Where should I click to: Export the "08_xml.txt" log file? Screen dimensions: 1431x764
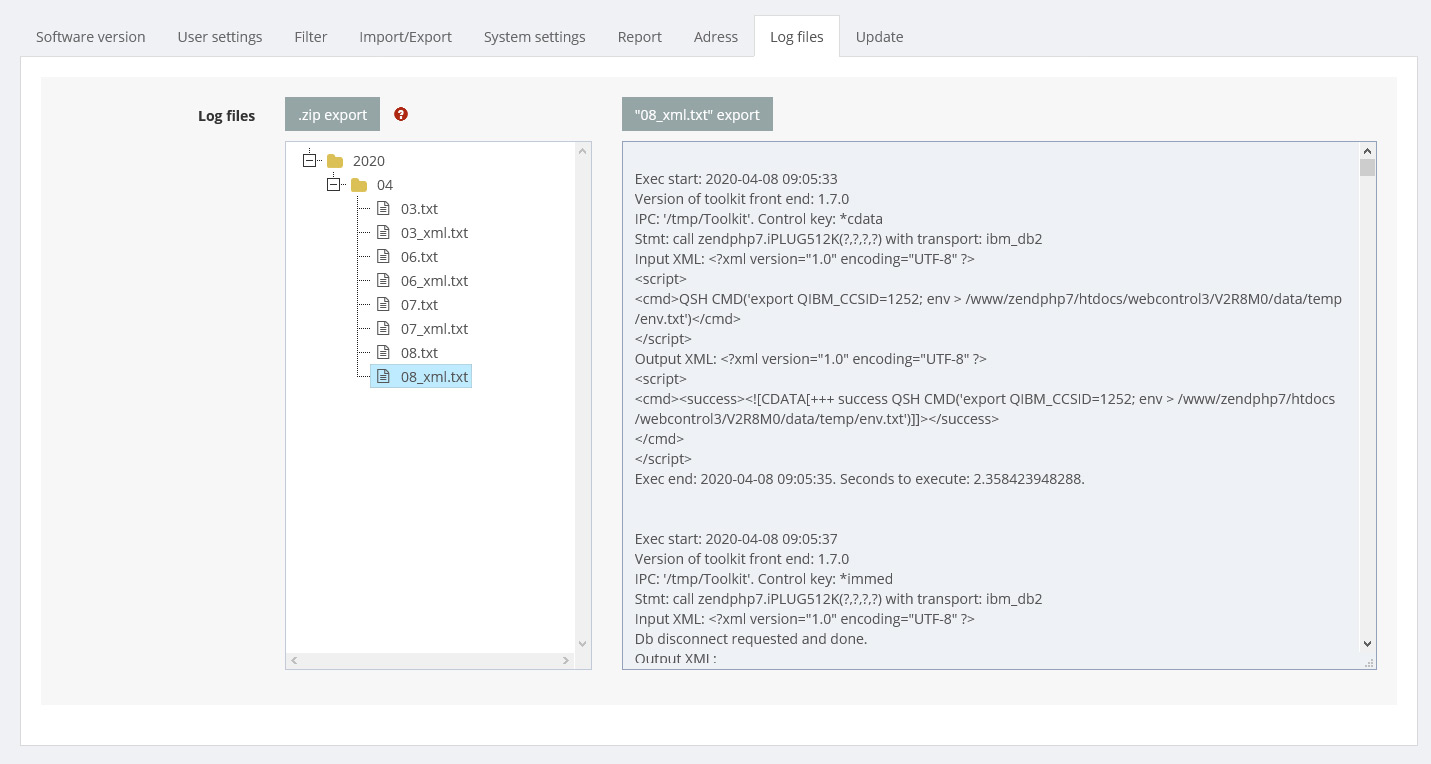pyautogui.click(x=697, y=114)
